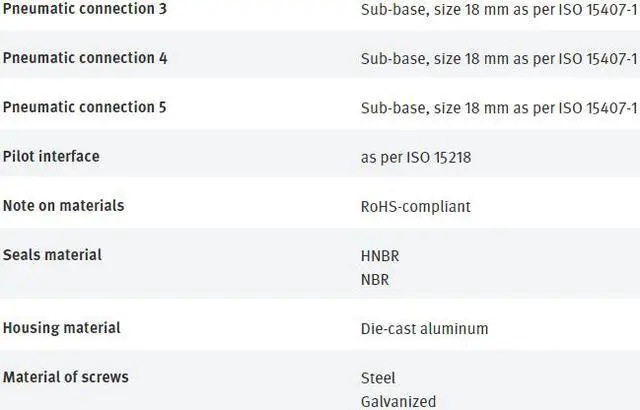
Task: Select the 'Pilot interface' row label
Action: tap(51, 156)
